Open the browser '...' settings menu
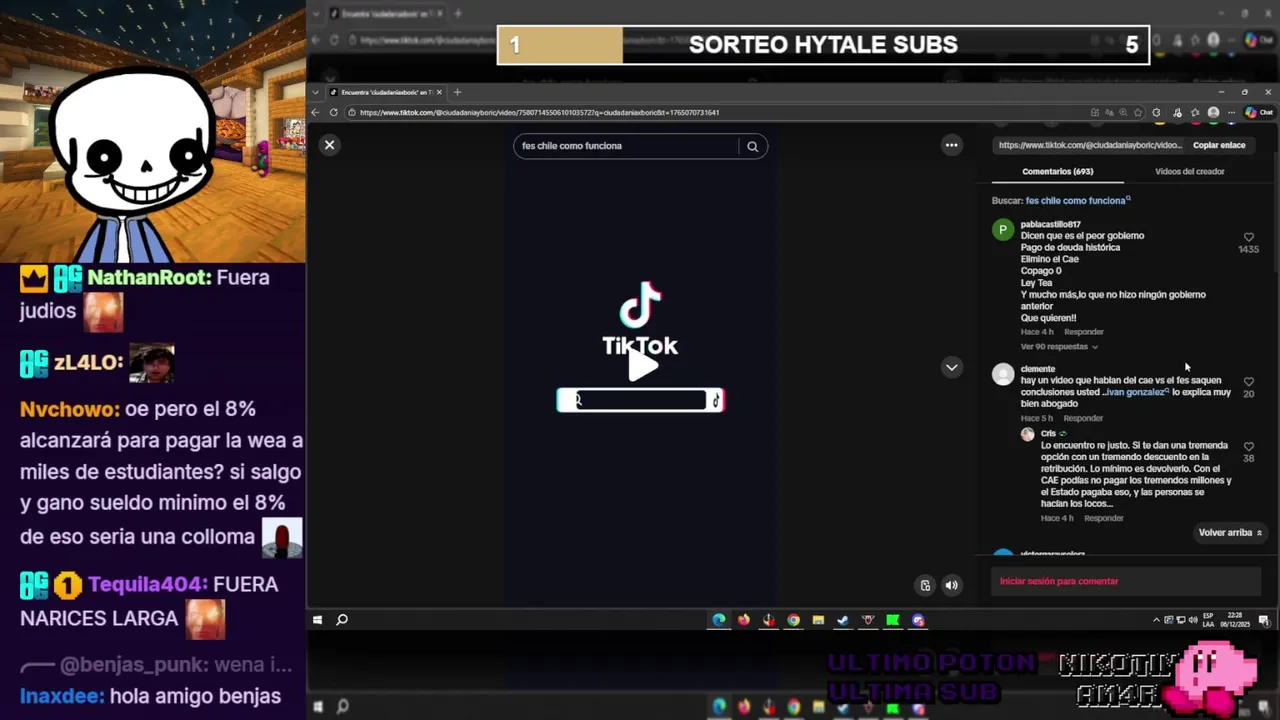Image resolution: width=1280 pixels, height=720 pixels. (1231, 112)
